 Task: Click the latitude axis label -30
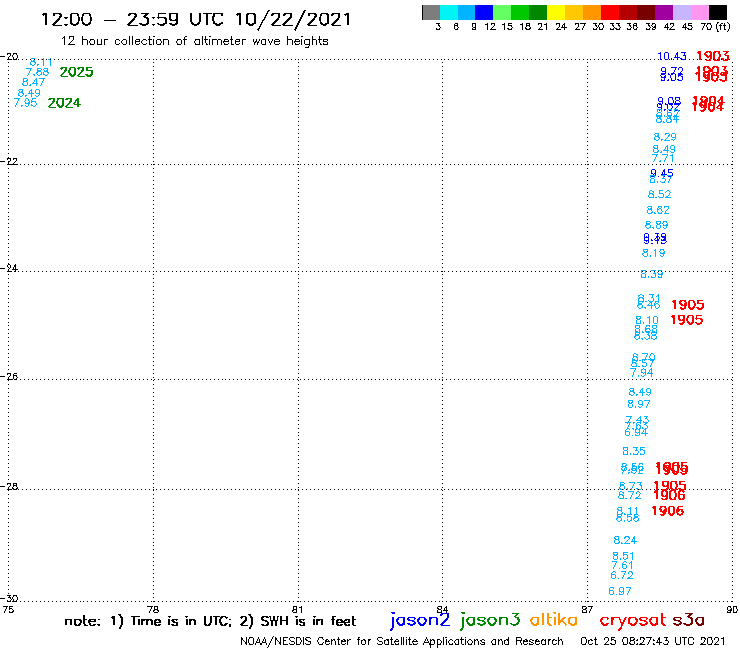point(9,598)
